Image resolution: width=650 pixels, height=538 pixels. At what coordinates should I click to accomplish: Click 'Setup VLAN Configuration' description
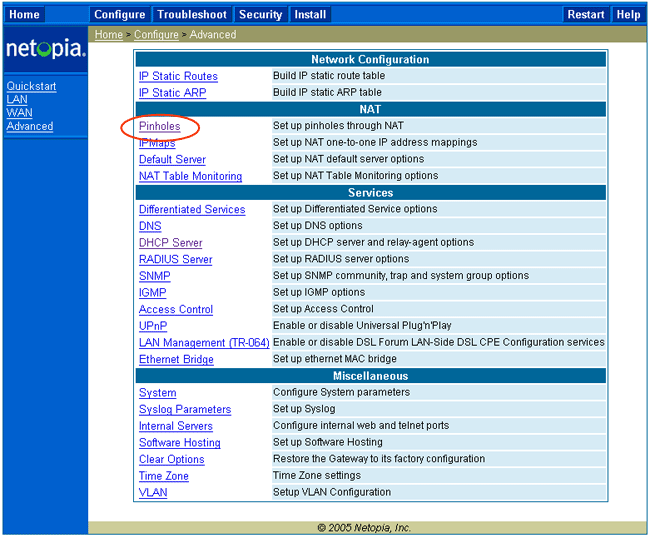(x=332, y=492)
